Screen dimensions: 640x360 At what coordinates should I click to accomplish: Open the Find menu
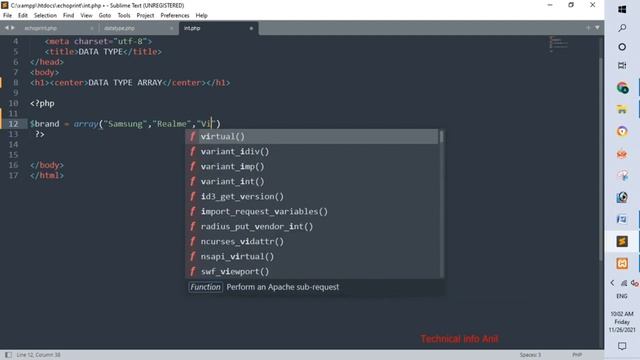69,16
